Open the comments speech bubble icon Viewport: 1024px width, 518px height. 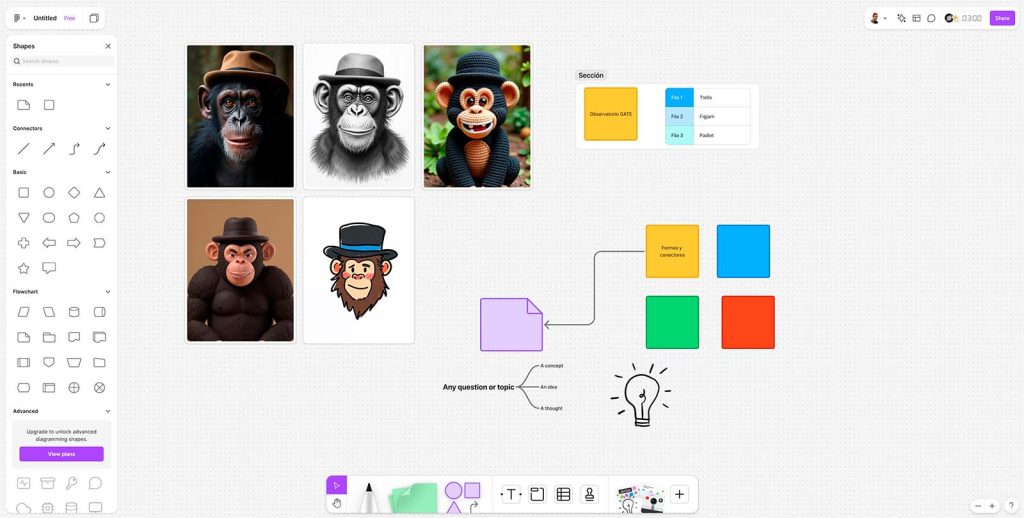click(x=931, y=18)
